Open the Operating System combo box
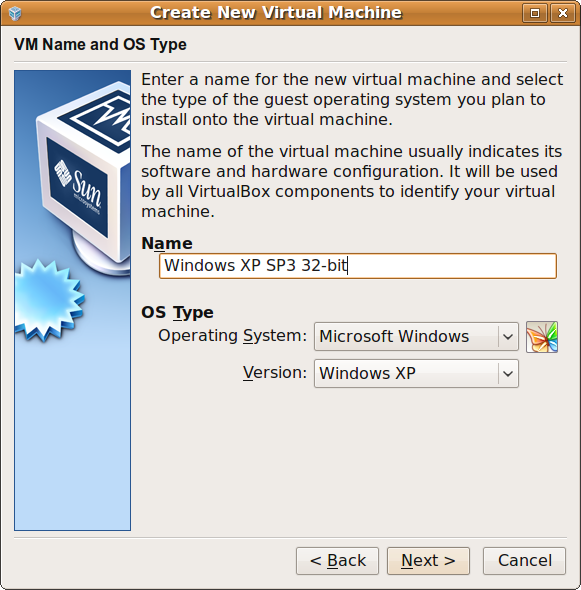Image resolution: width=581 pixels, height=590 pixels. coord(416,336)
